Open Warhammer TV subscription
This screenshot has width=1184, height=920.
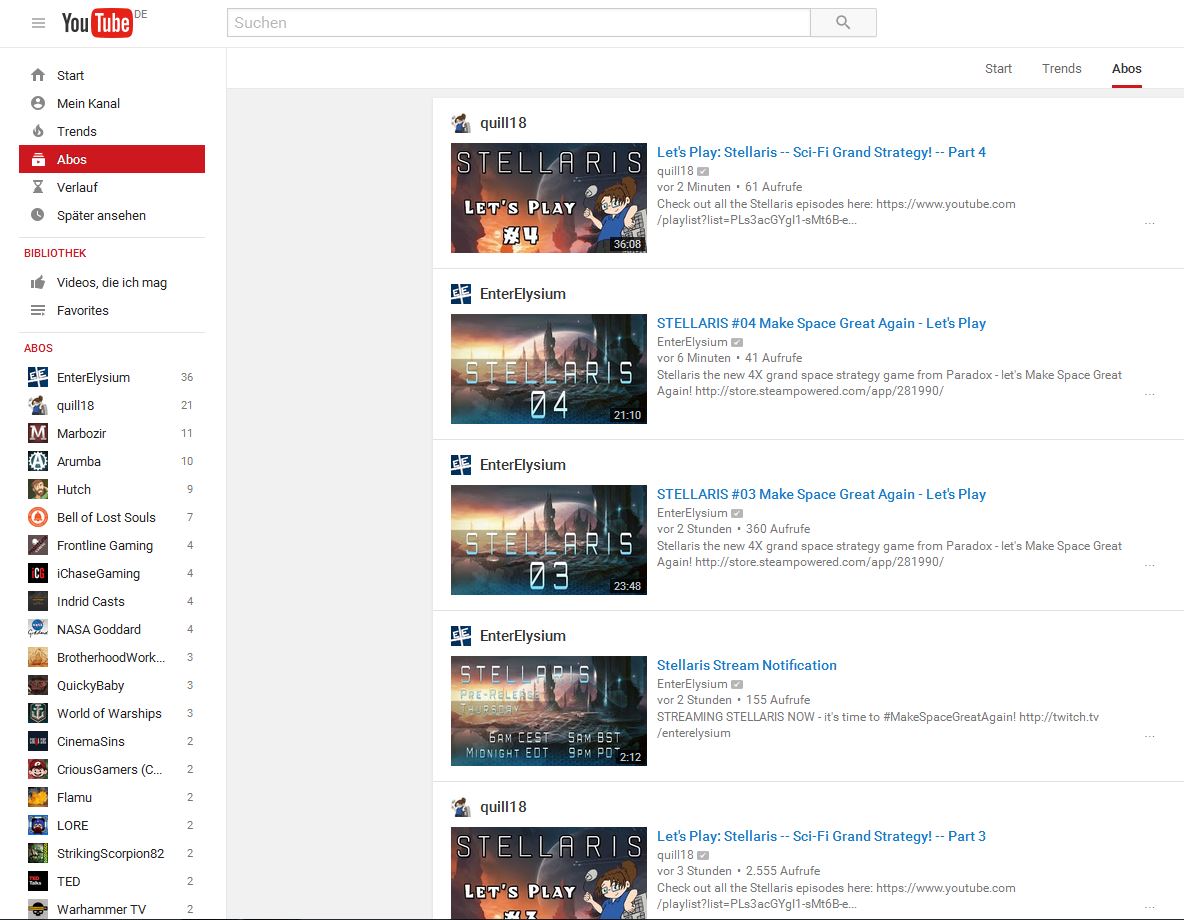[112, 909]
